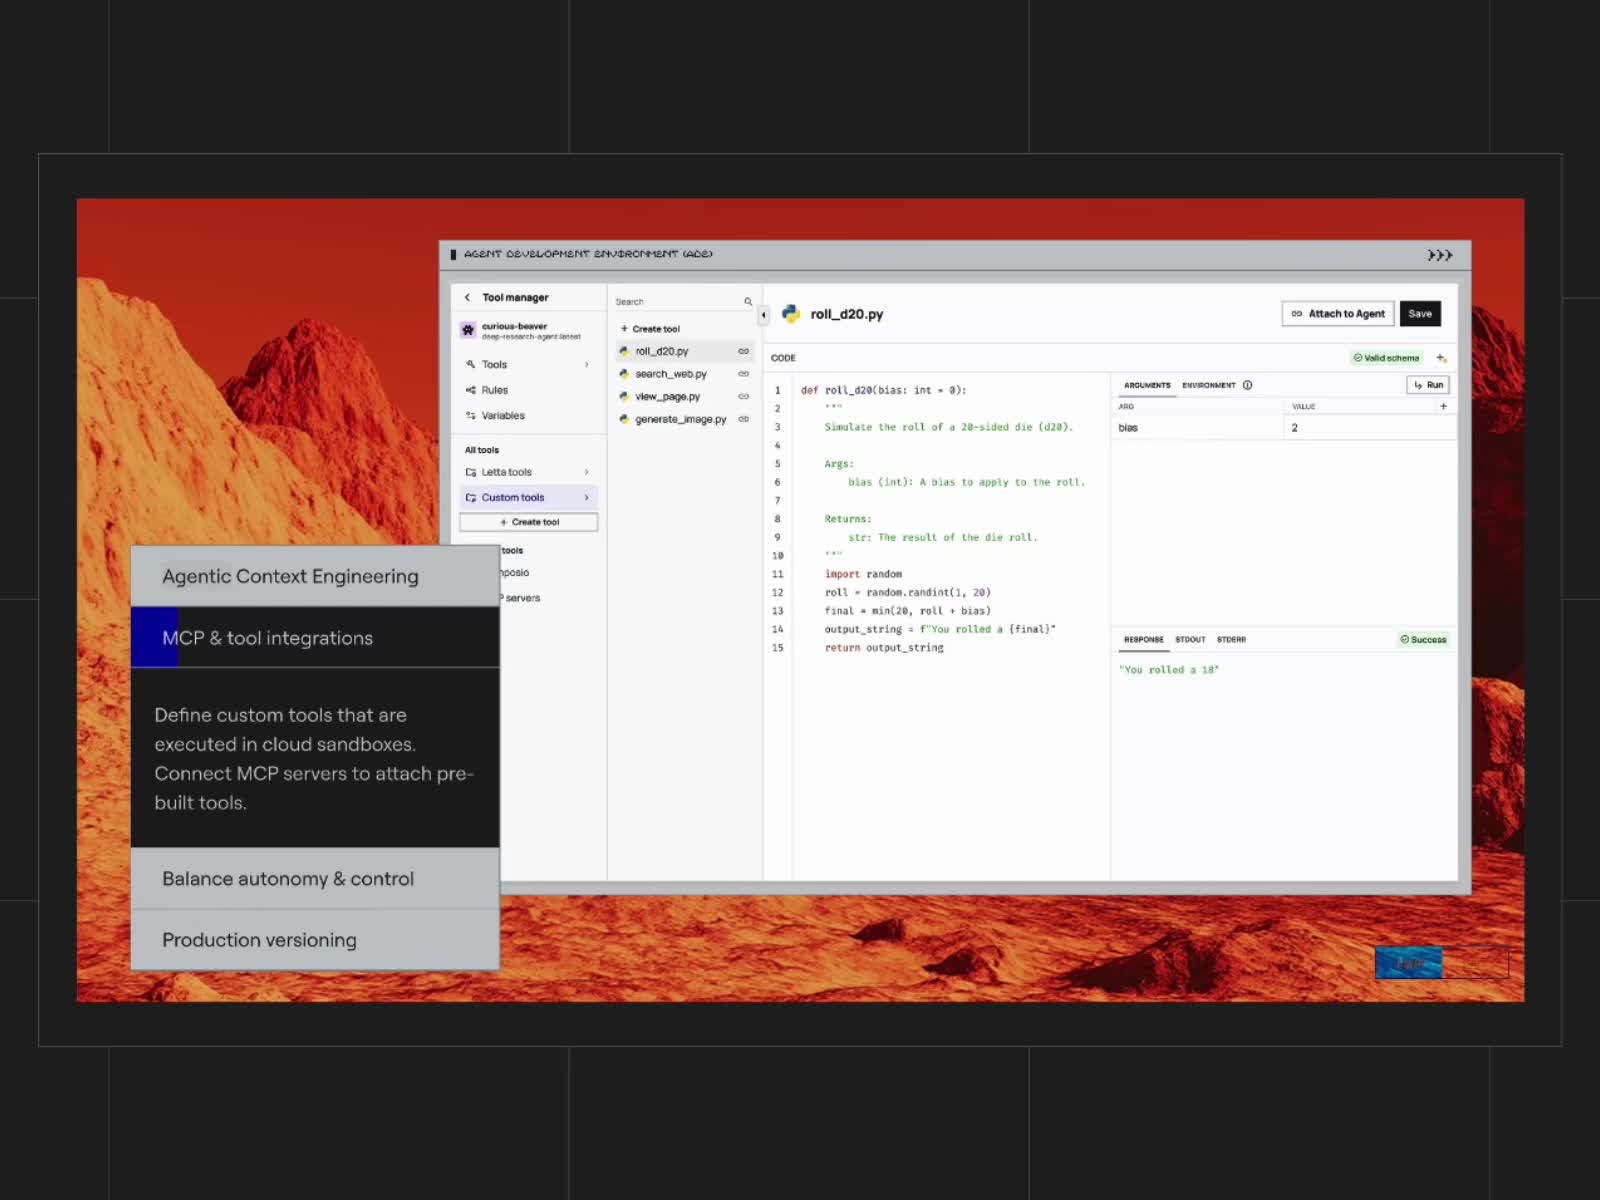The image size is (1600, 1200).
Task: Collapse the tool list with the arrow toggle
Action: (764, 315)
